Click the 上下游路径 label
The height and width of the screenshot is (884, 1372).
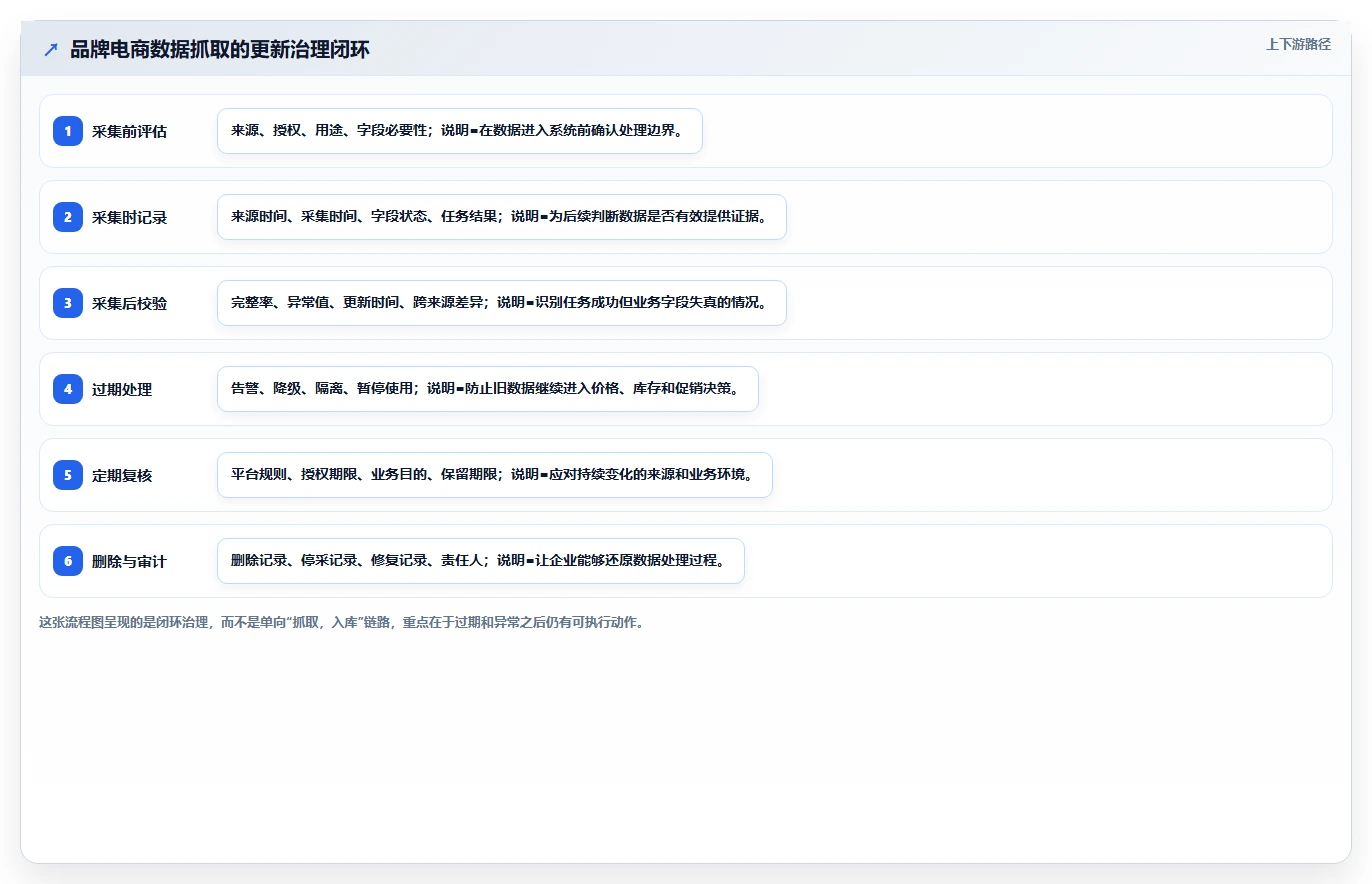(x=1298, y=44)
